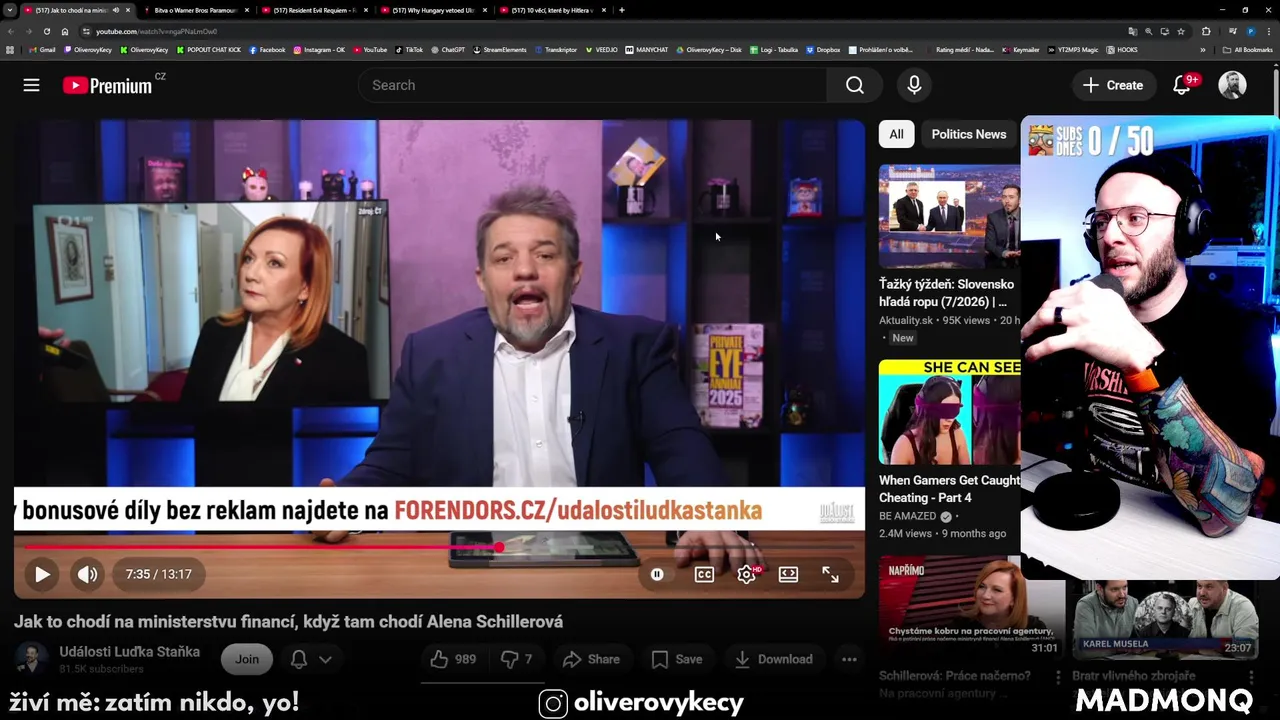The height and width of the screenshot is (720, 1280).
Task: Open more actions three-dot menu
Action: click(x=849, y=659)
